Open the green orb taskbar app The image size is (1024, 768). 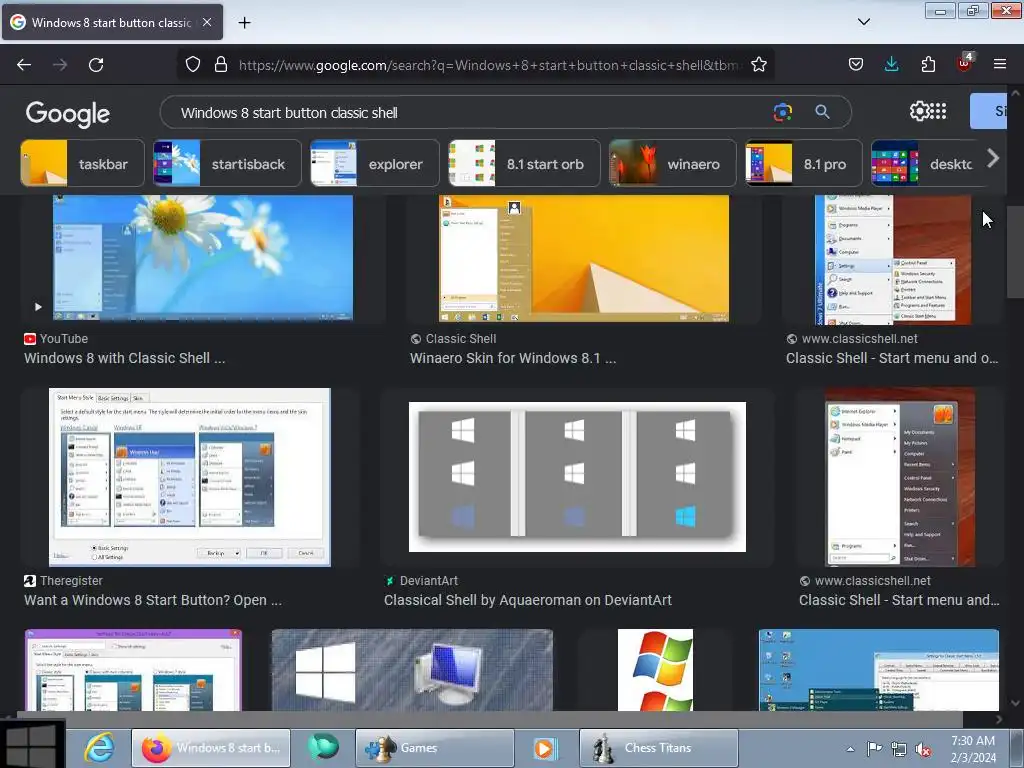[x=323, y=748]
